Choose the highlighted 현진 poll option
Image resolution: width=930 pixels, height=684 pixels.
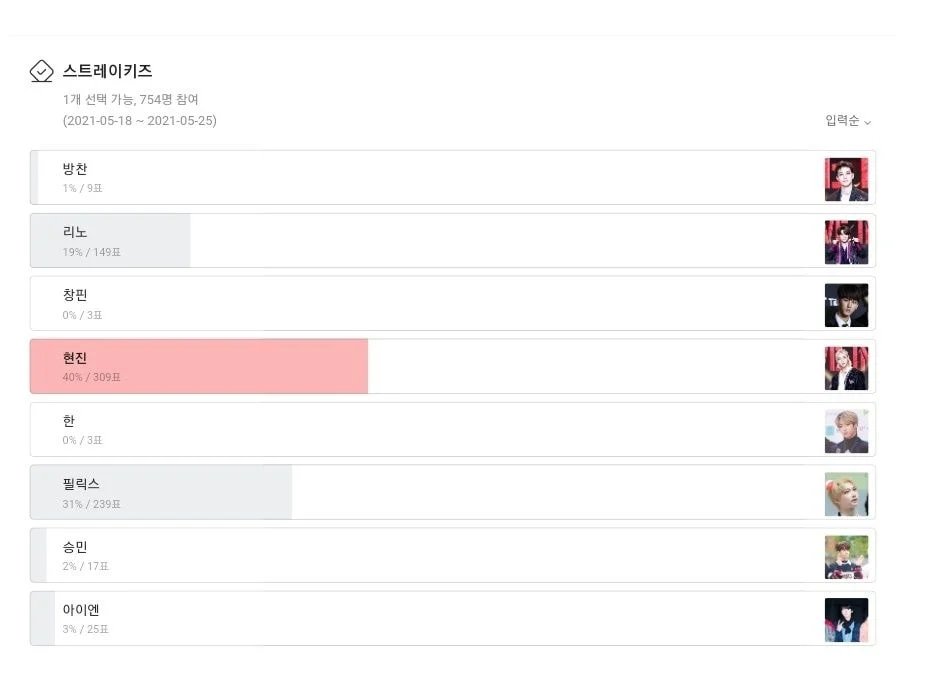[453, 366]
